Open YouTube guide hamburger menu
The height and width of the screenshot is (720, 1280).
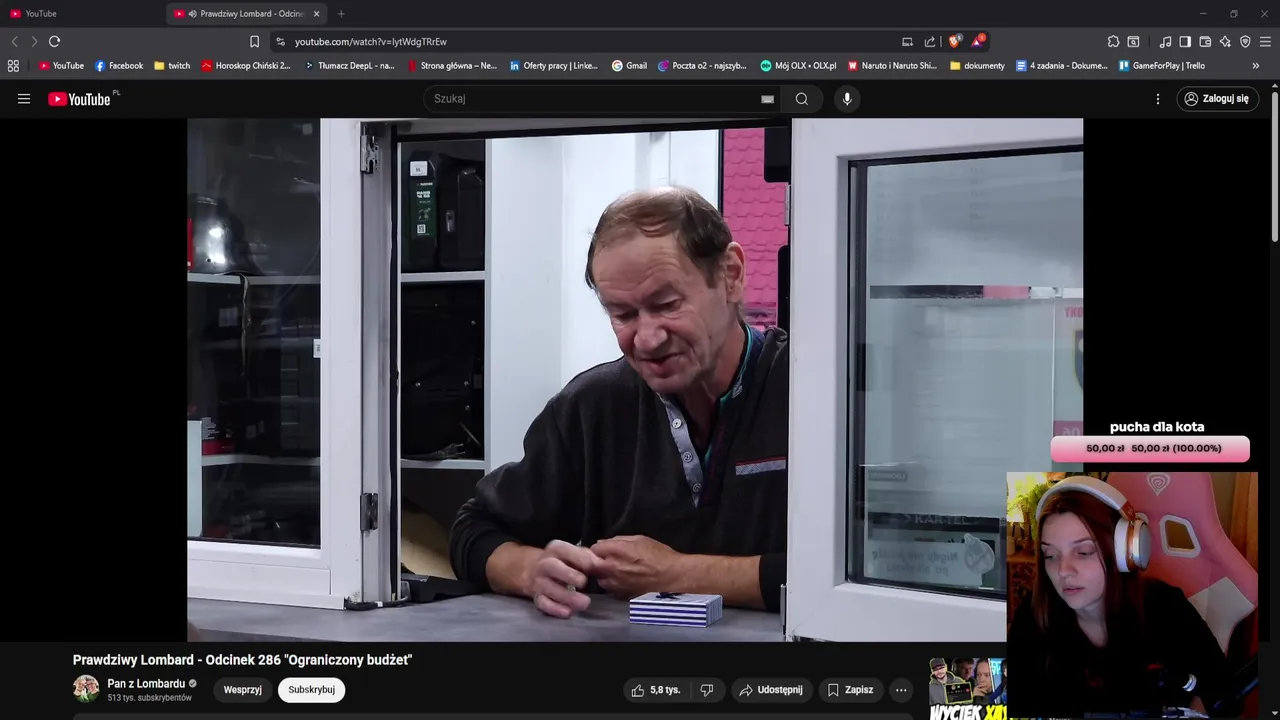tap(24, 99)
